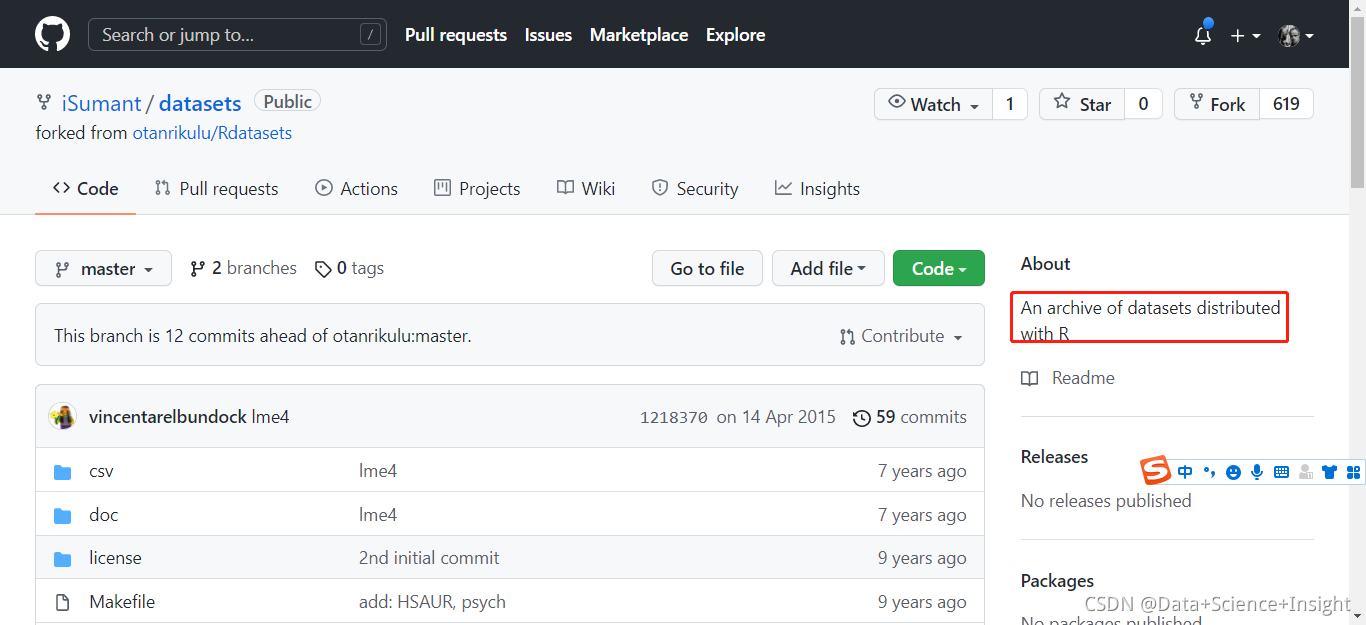View the 2 branches link
Viewport: 1366px width, 625px height.
click(x=243, y=268)
